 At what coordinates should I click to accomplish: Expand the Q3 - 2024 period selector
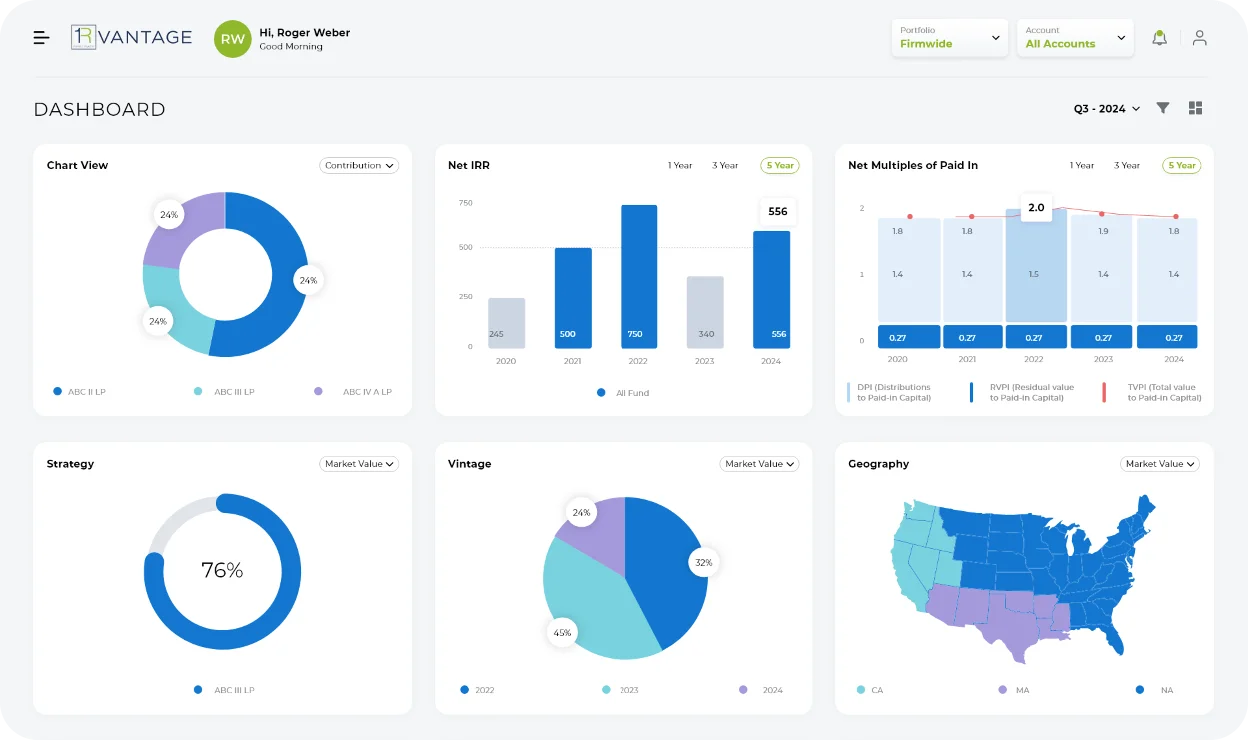tap(1107, 109)
